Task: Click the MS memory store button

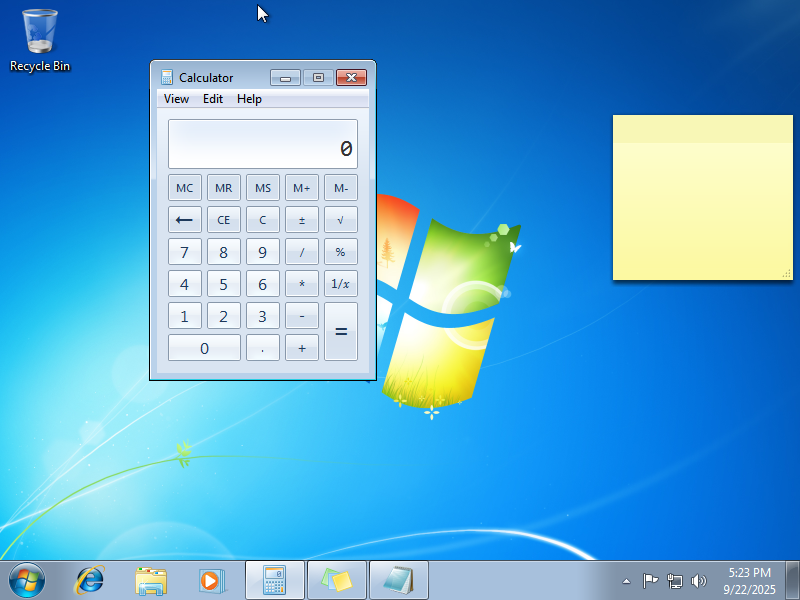Action: 263,188
